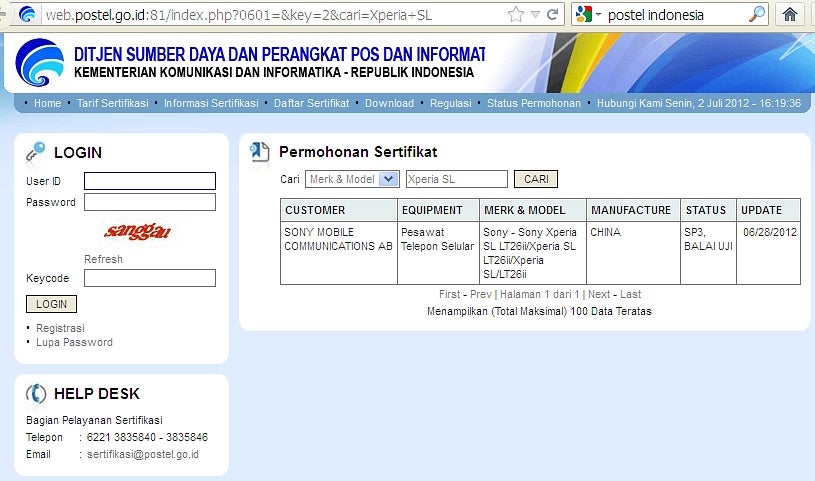Refresh the captcha via Refresh link
The height and width of the screenshot is (481, 815).
(103, 259)
